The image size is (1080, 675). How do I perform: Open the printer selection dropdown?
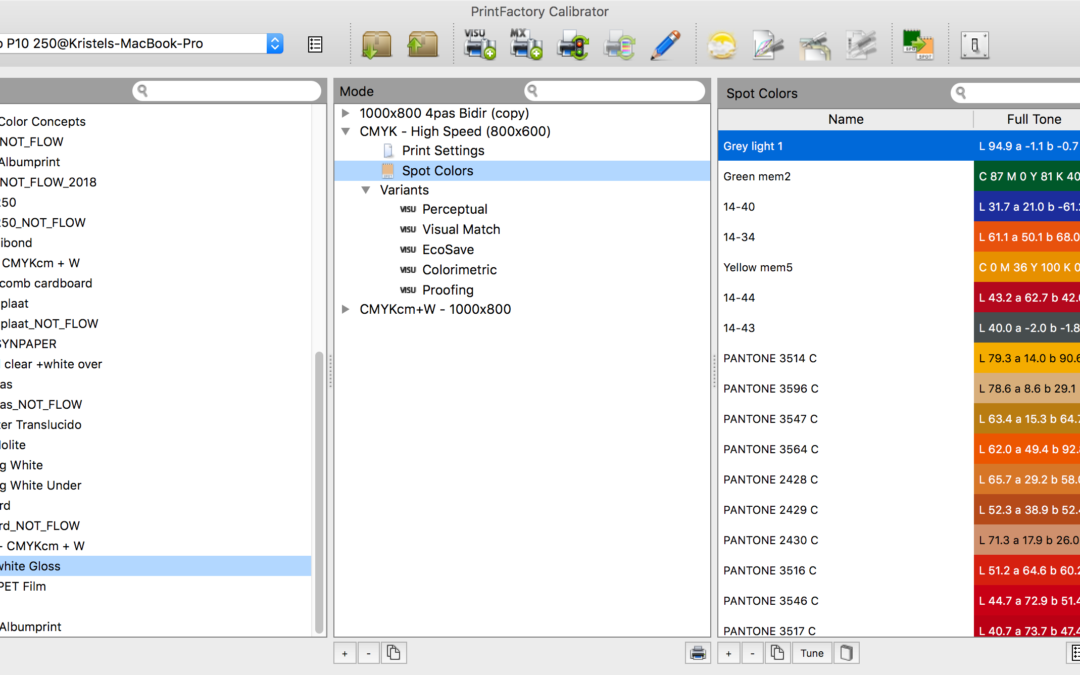(x=275, y=44)
